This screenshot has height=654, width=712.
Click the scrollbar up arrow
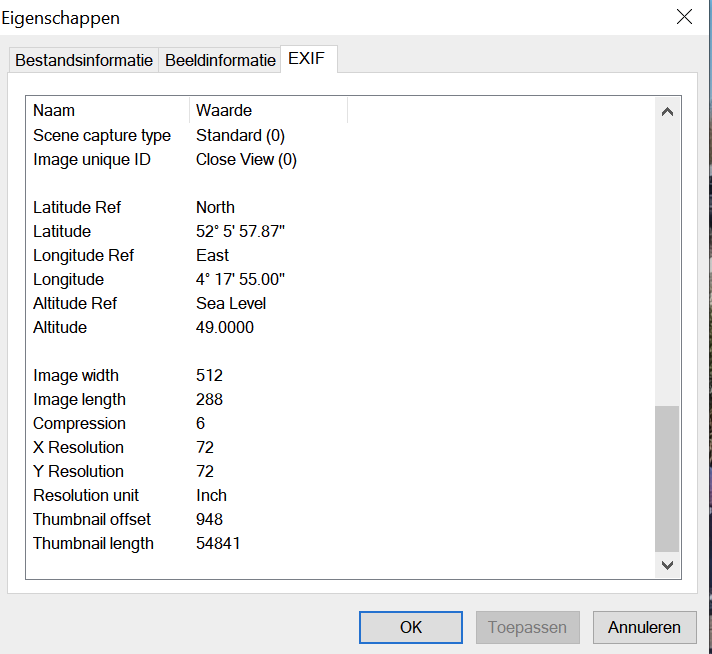[667, 112]
